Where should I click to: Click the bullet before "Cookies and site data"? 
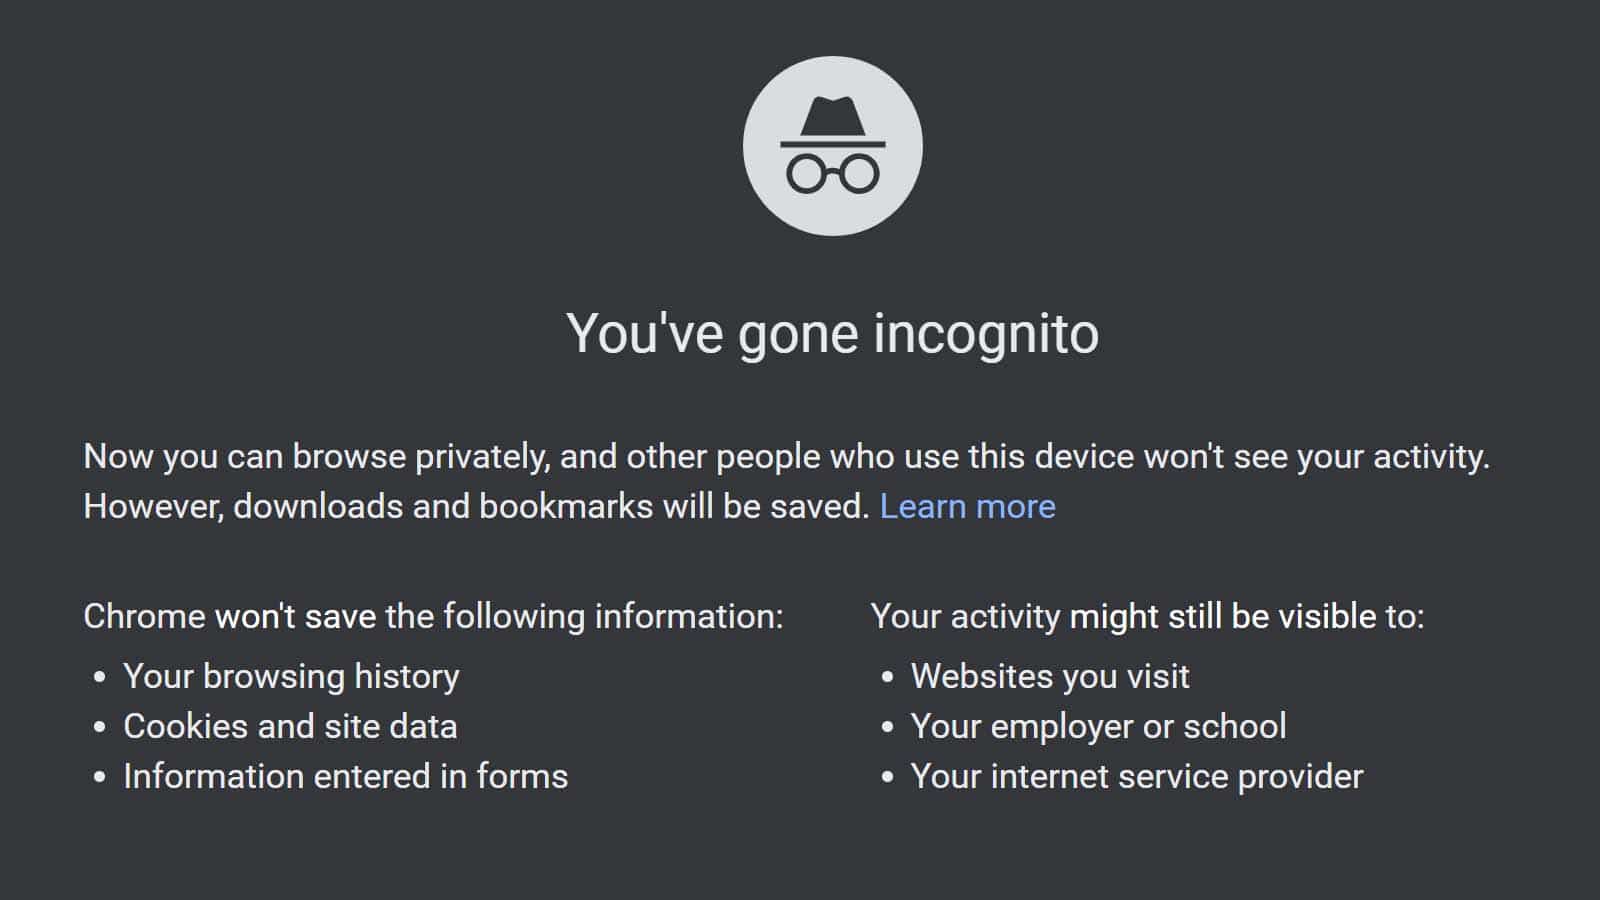tap(99, 727)
